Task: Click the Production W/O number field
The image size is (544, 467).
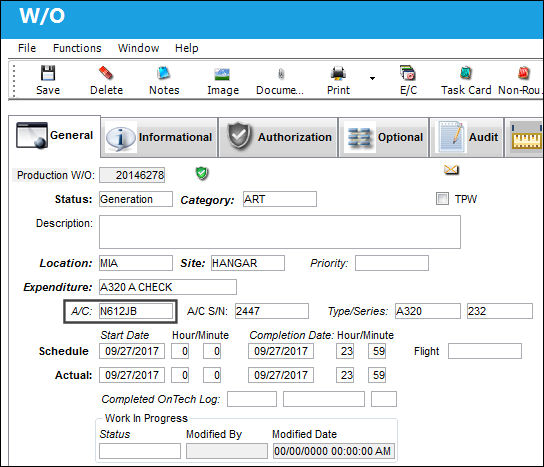Action: (132, 175)
